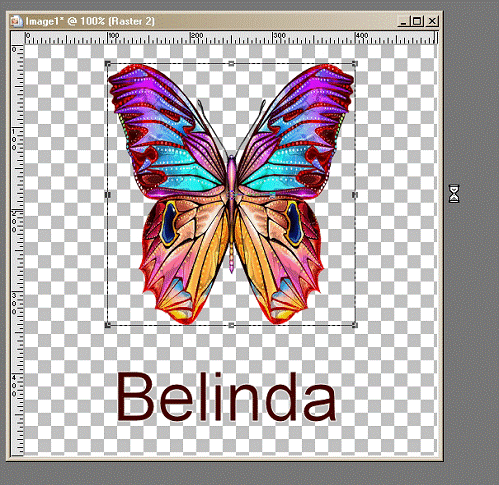This screenshot has height=485, width=499.
Task: Click the 300 mark on vertical ruler
Action: coord(14,303)
